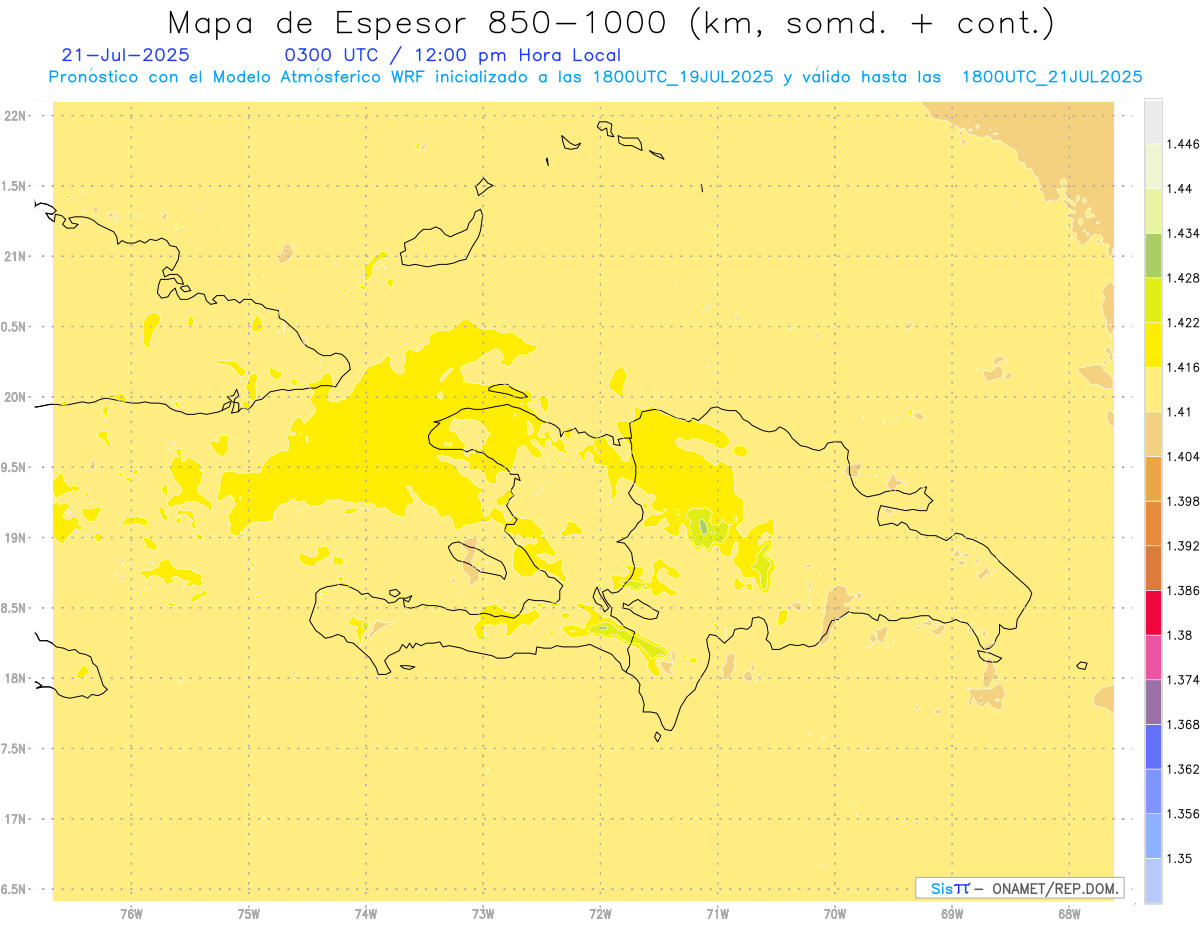
Task: Select the orange swatch between 1.398 and 1.404
Action: 1153,478
